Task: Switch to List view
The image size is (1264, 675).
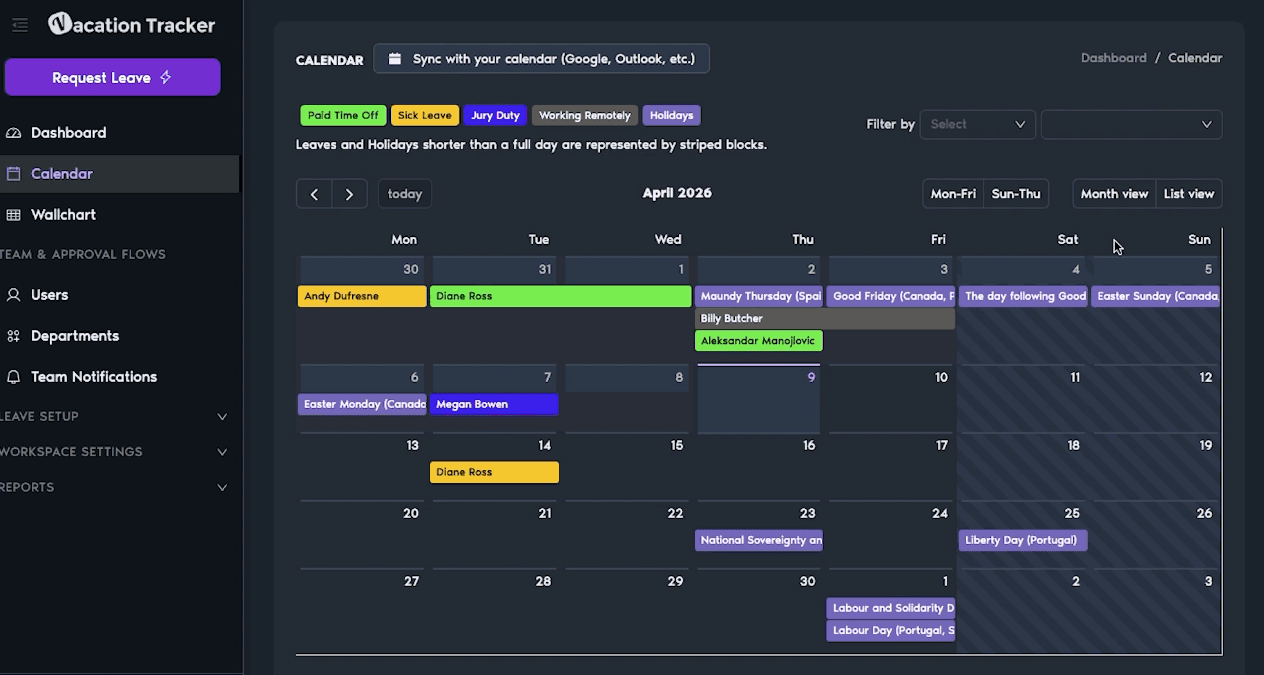Action: 1188,194
